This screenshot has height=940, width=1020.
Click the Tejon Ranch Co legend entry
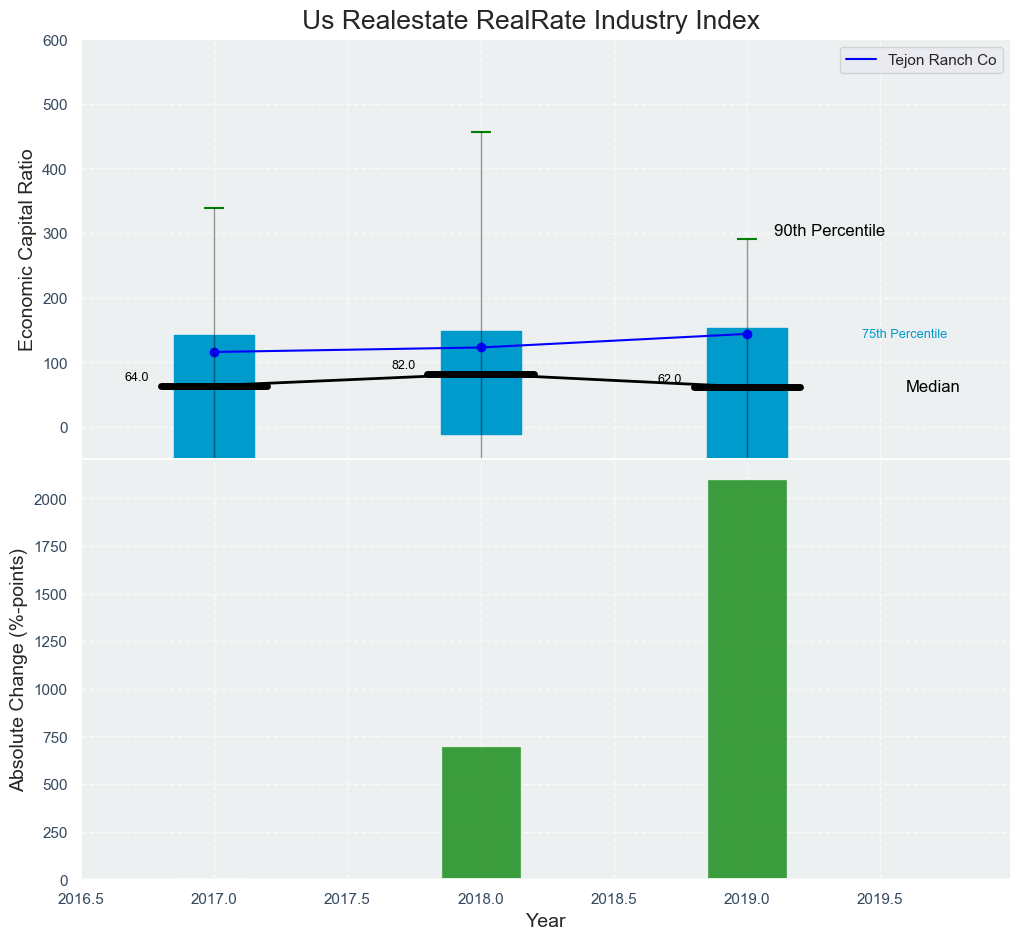[941, 60]
